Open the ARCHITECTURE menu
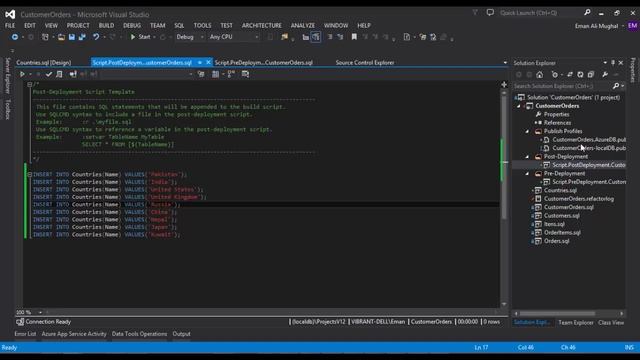Screen dimensions: 640x360 tap(262, 26)
